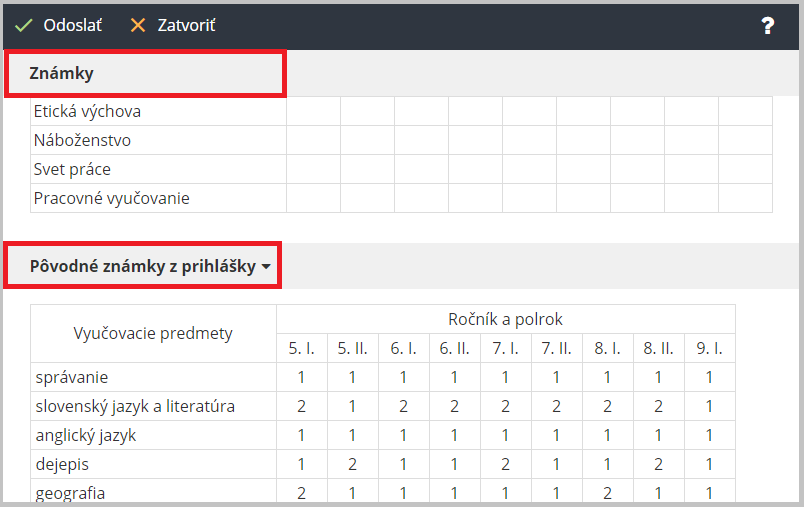Click first empty grade cell for Svet práce
Image resolution: width=804 pixels, height=507 pixels.
[x=313, y=169]
